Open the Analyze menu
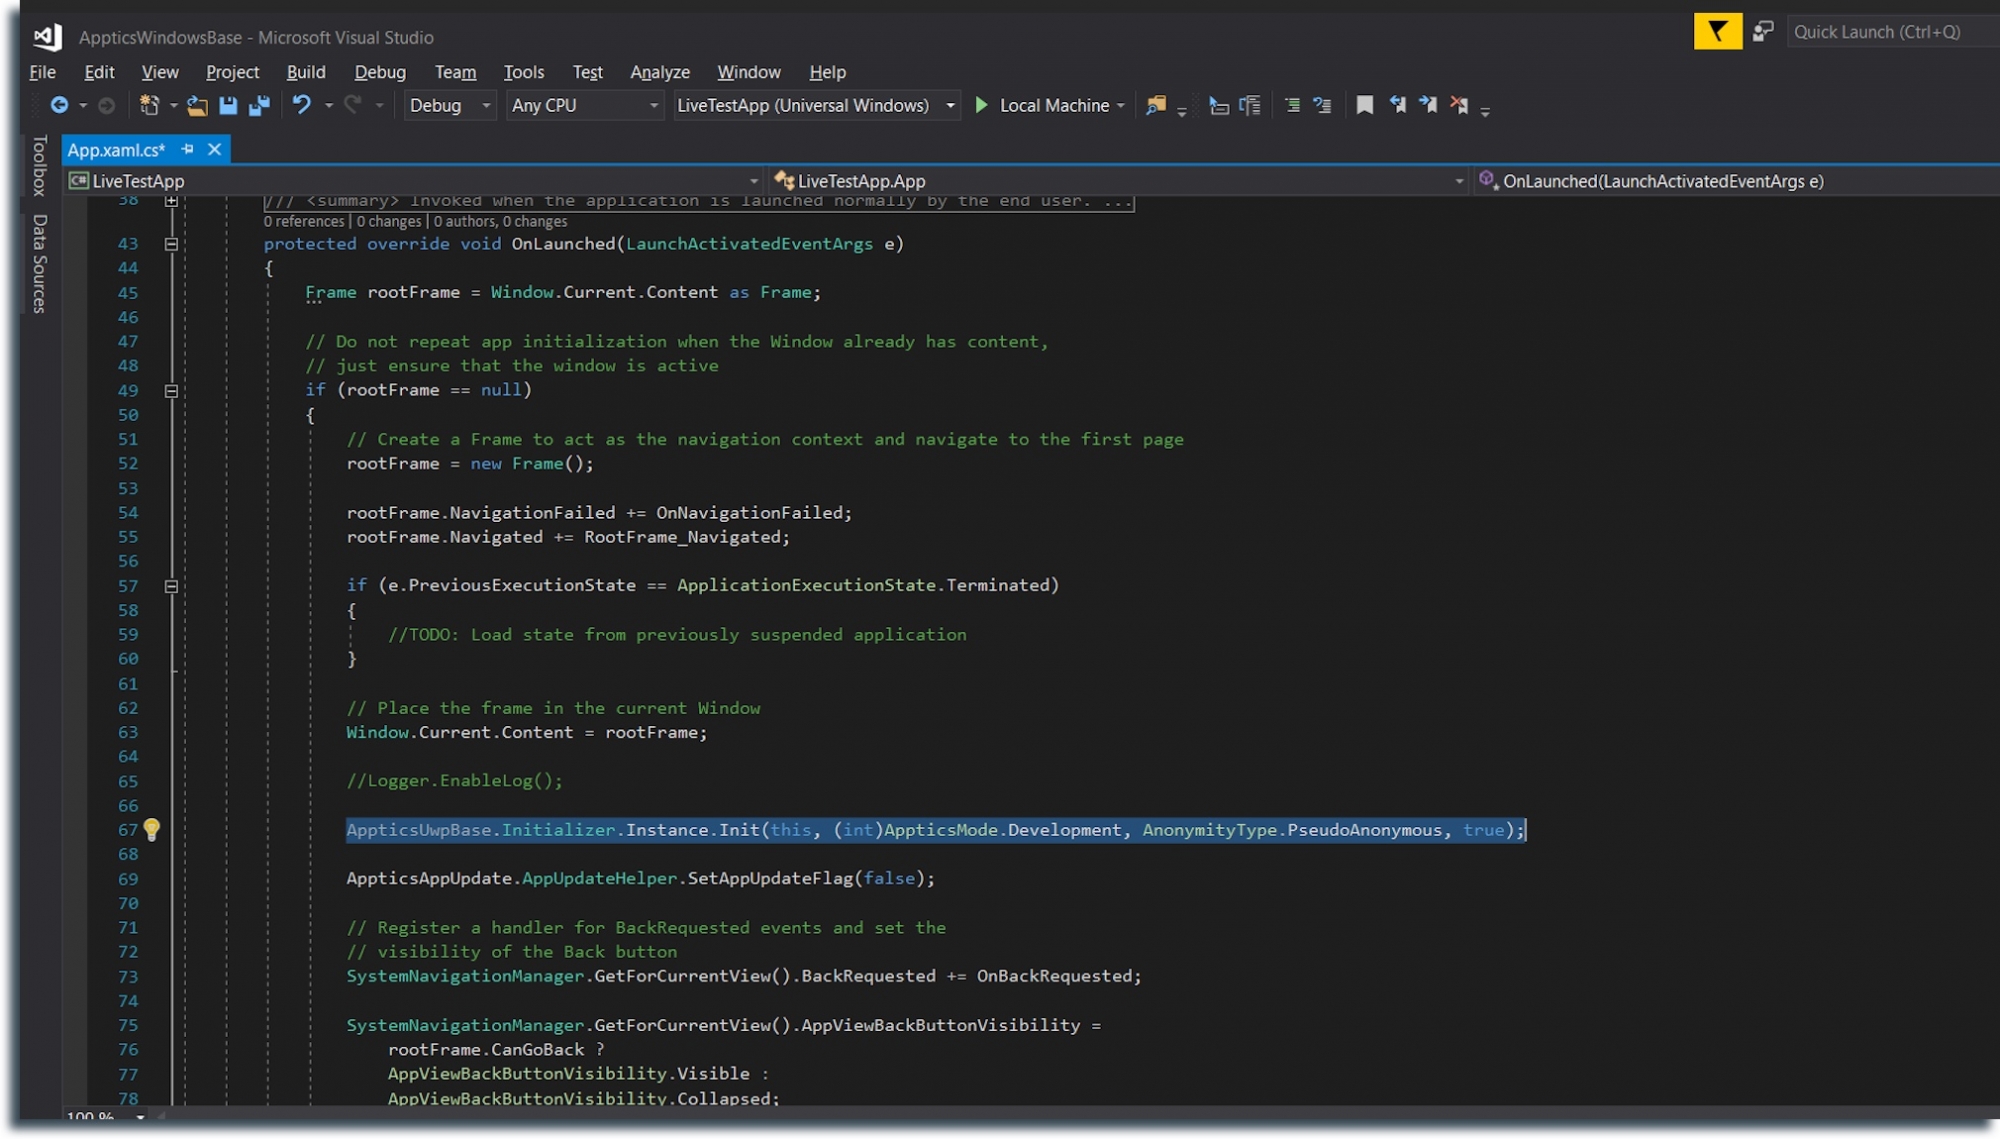The width and height of the screenshot is (2000, 1139). (659, 72)
